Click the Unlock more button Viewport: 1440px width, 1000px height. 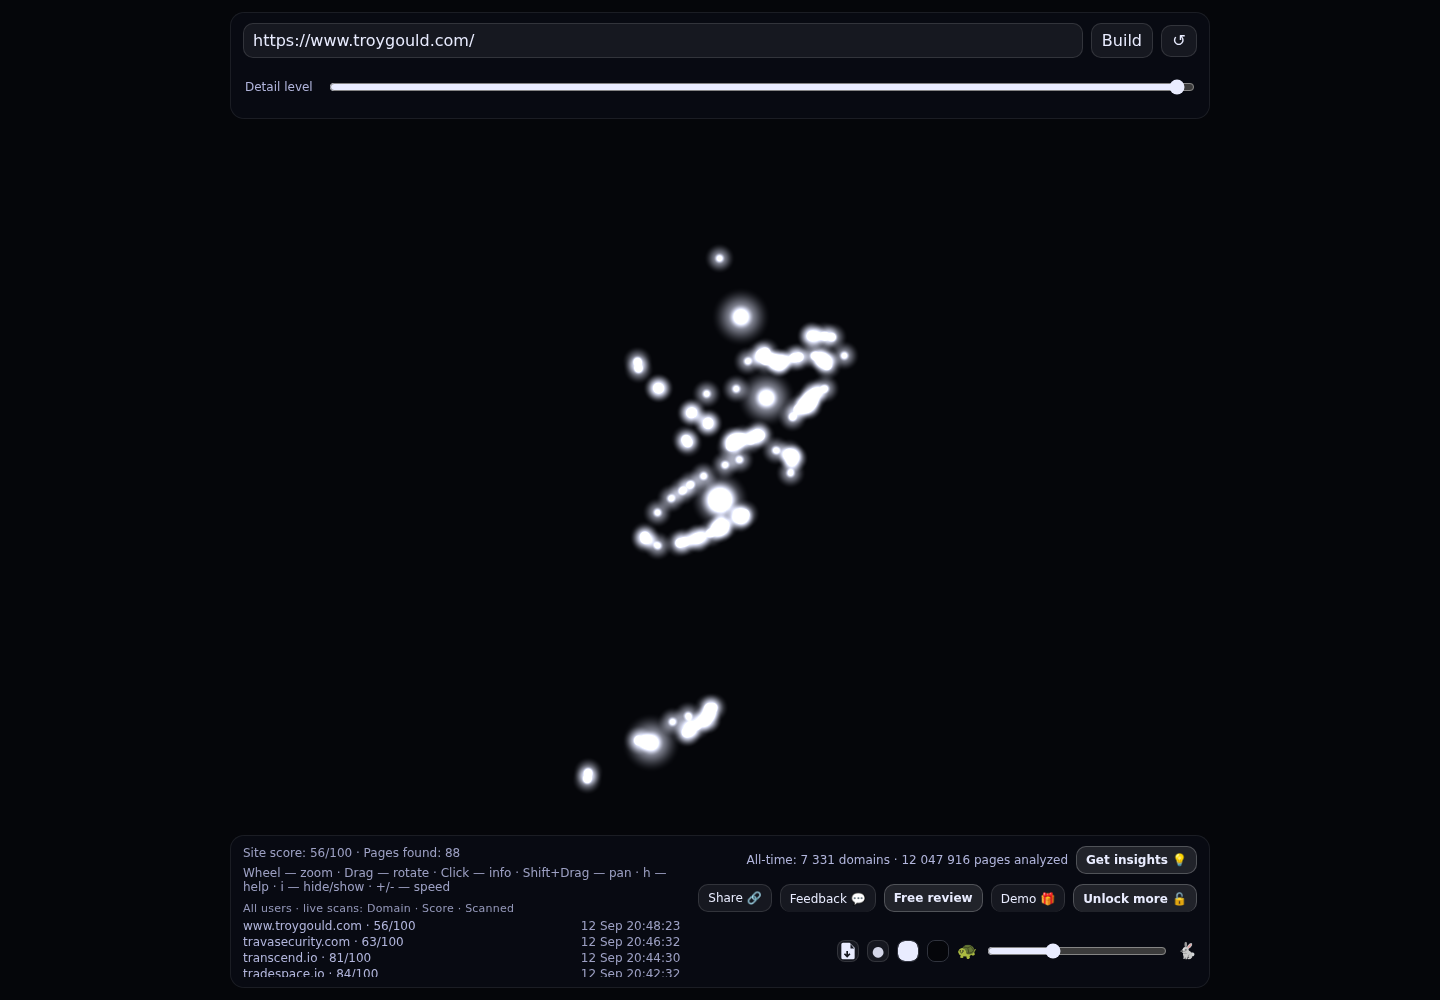1135,898
